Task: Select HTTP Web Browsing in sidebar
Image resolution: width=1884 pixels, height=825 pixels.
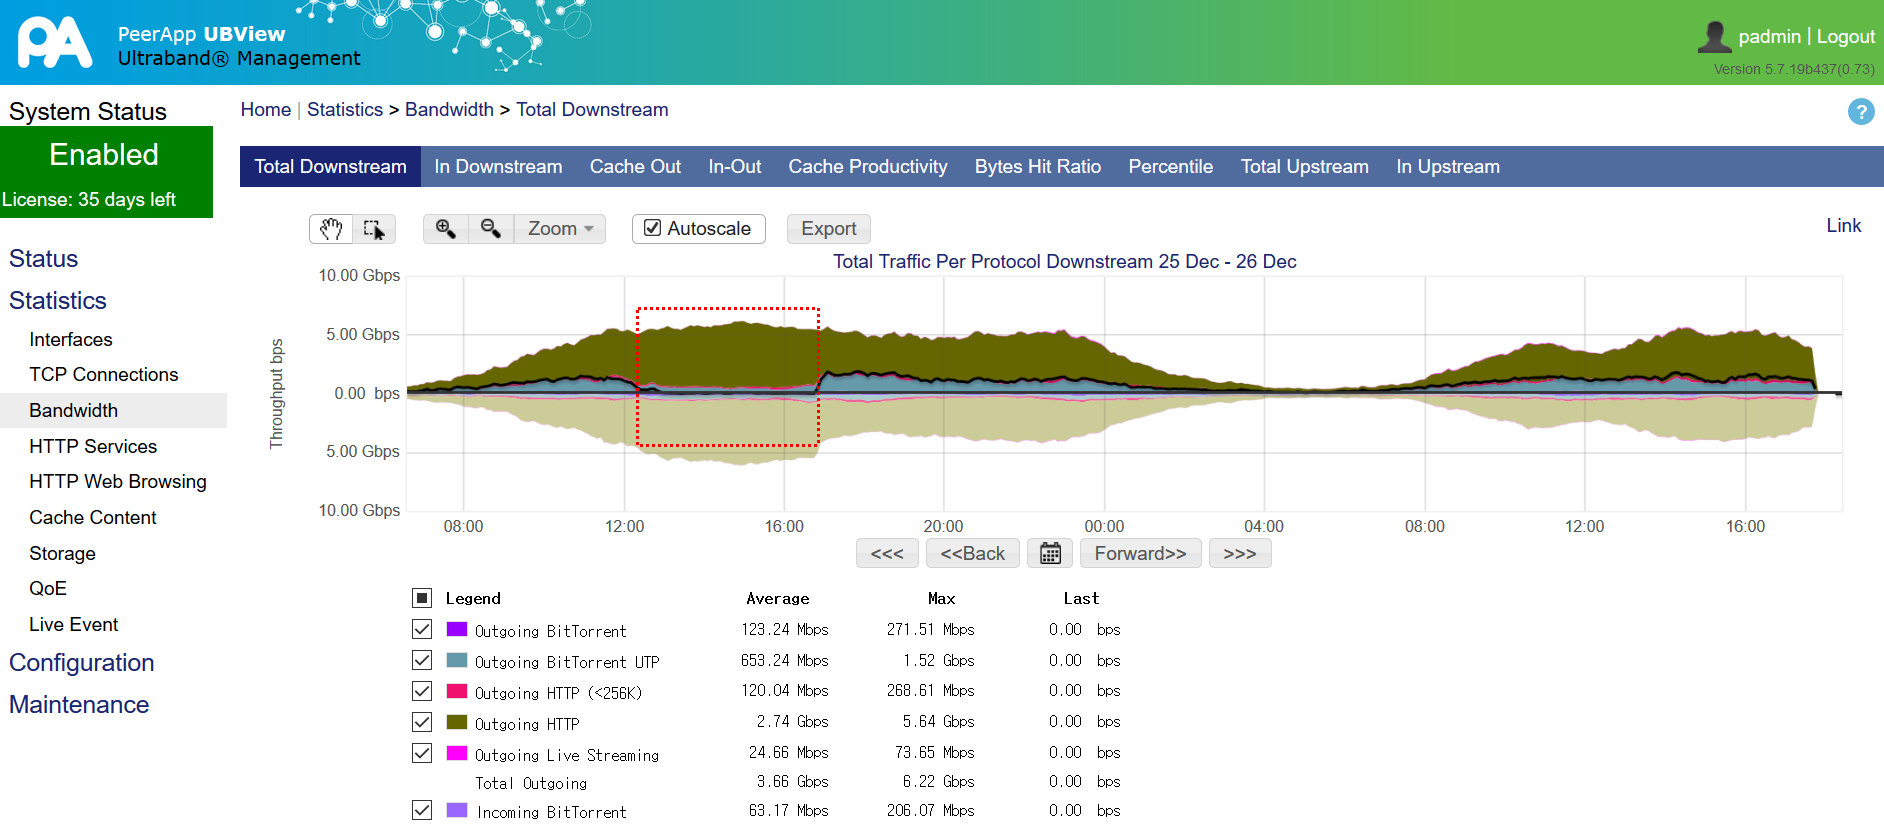Action: [x=118, y=482]
